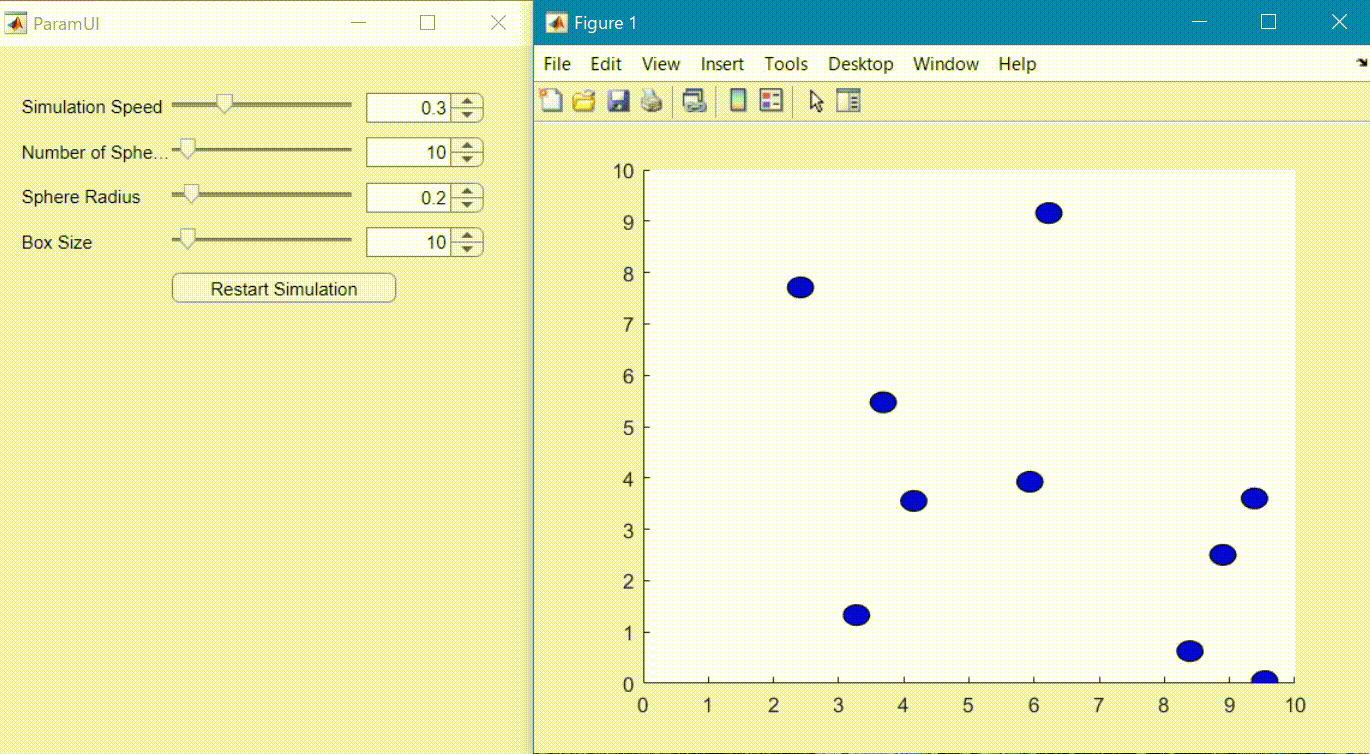The width and height of the screenshot is (1370, 754).
Task: Decrease Number of Spheres with down arrow
Action: [467, 160]
